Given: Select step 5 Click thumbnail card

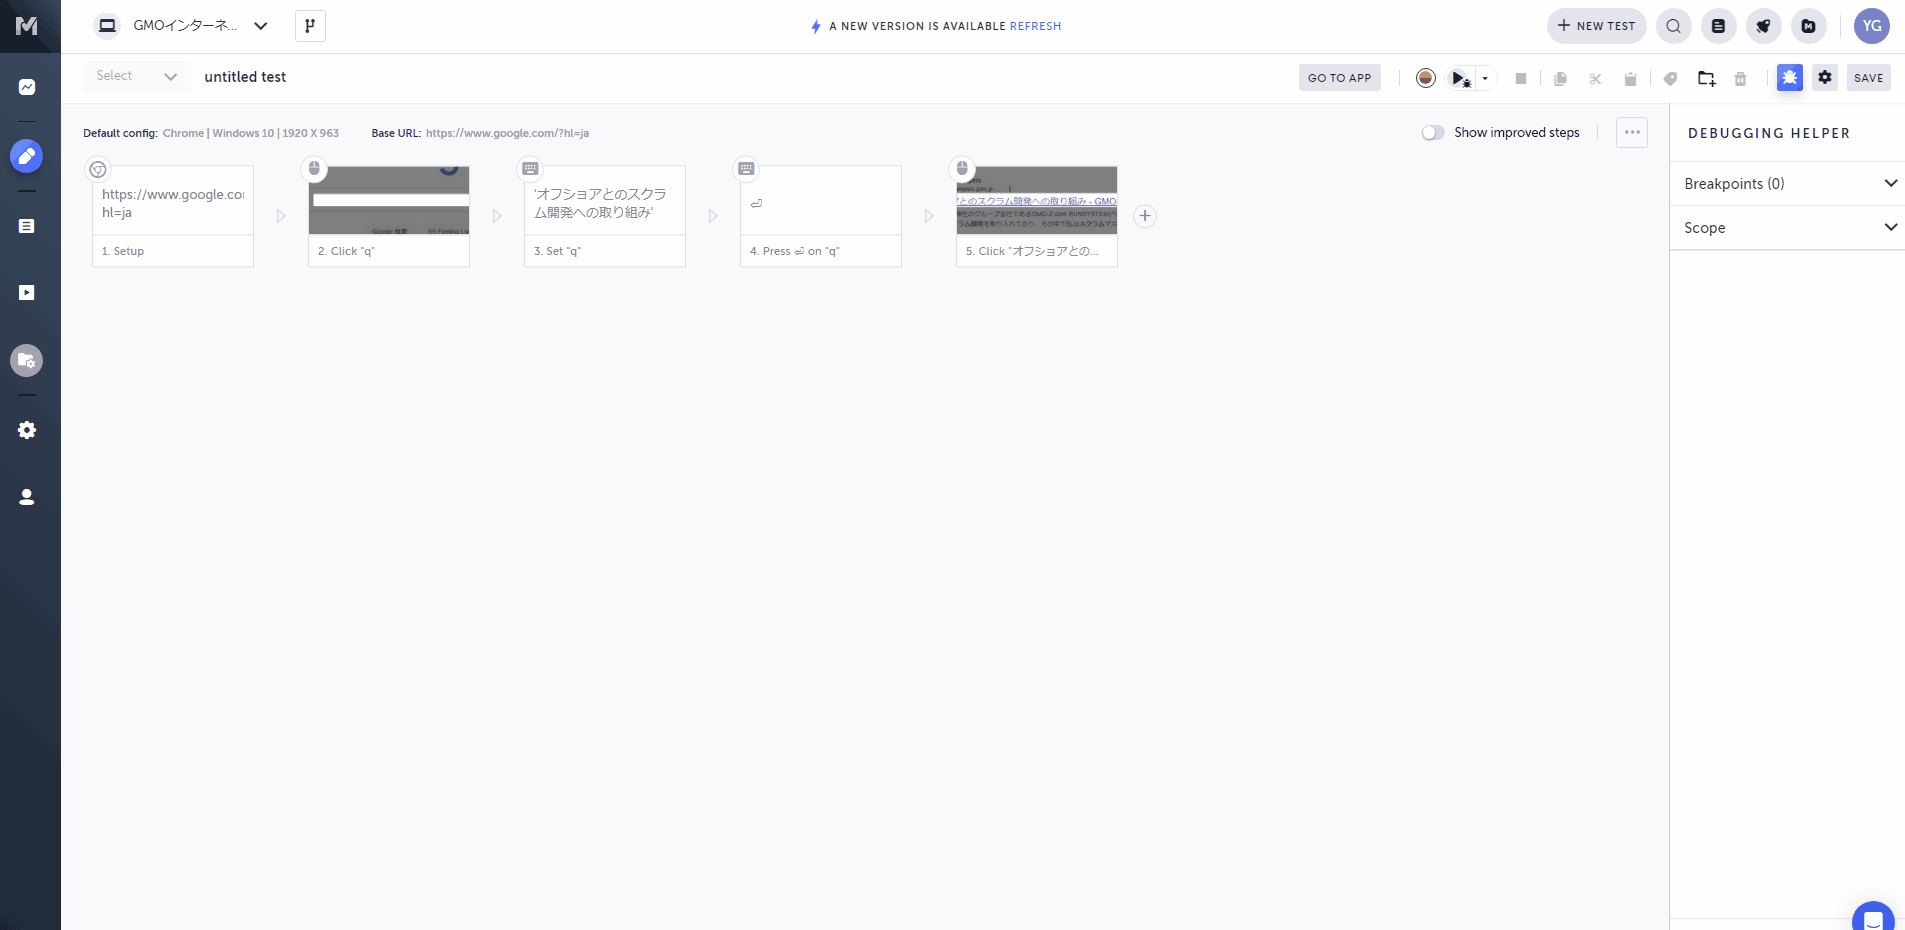Looking at the screenshot, I should 1037,216.
